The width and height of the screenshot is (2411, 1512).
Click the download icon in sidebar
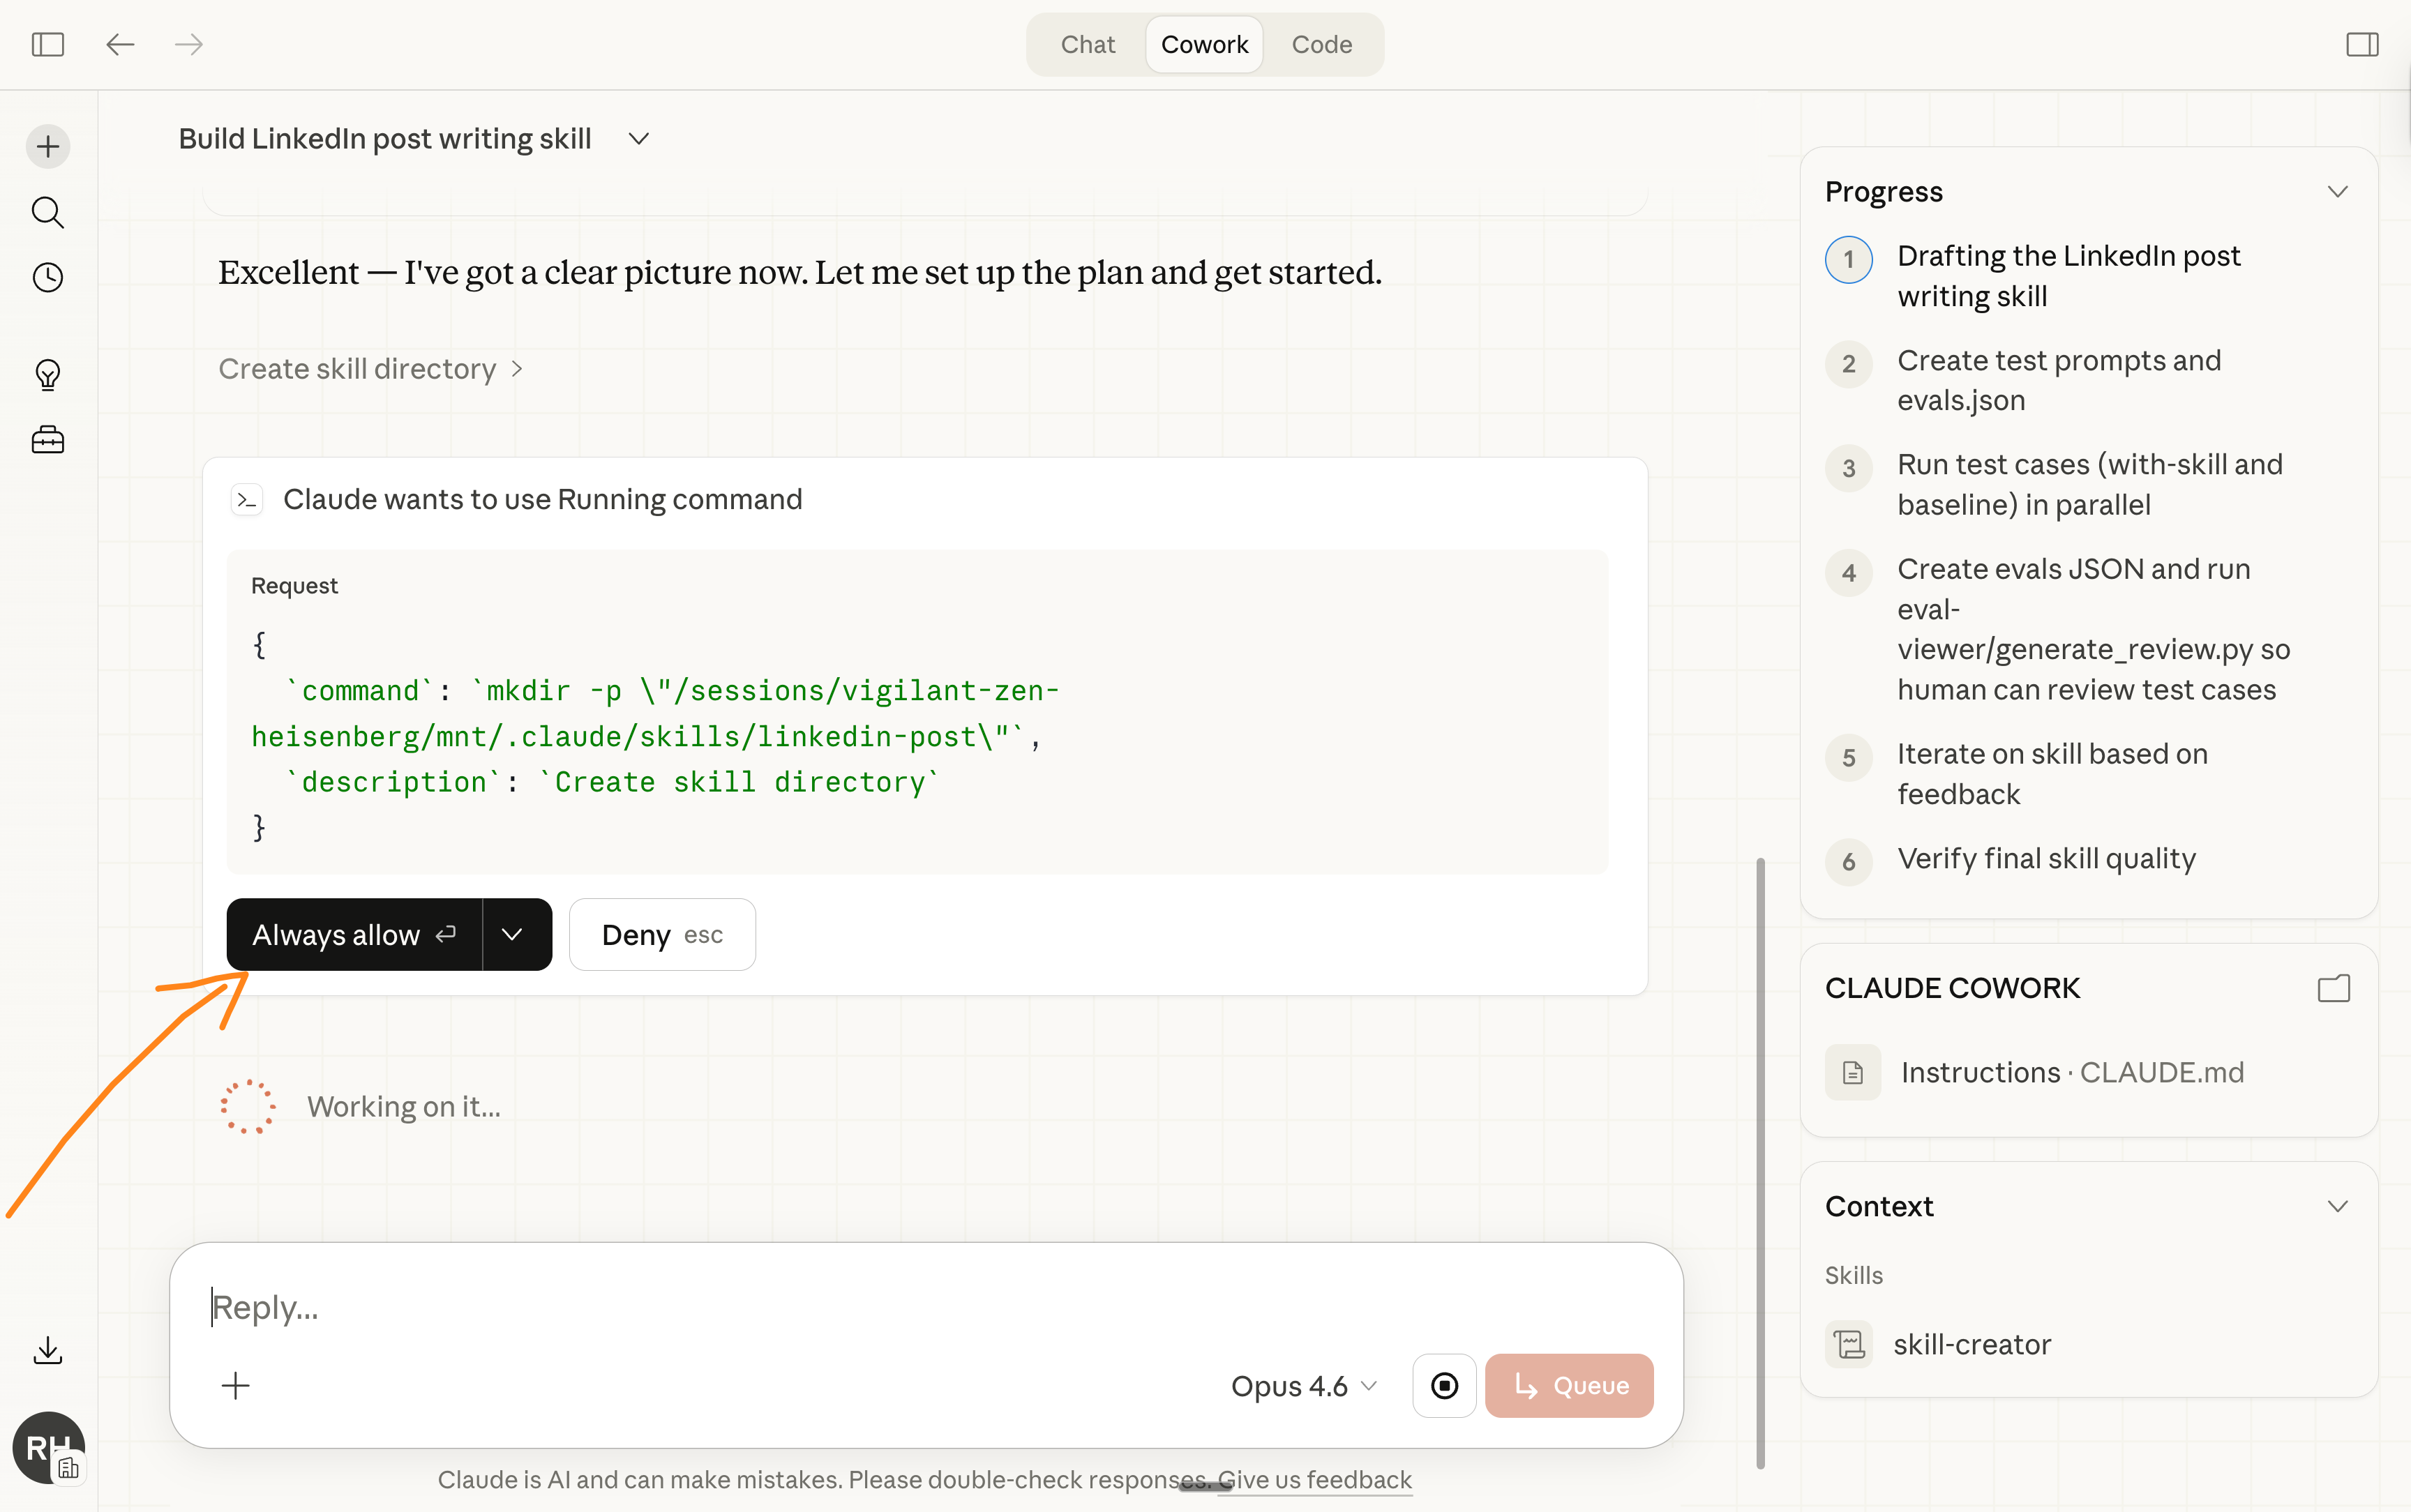(48, 1351)
